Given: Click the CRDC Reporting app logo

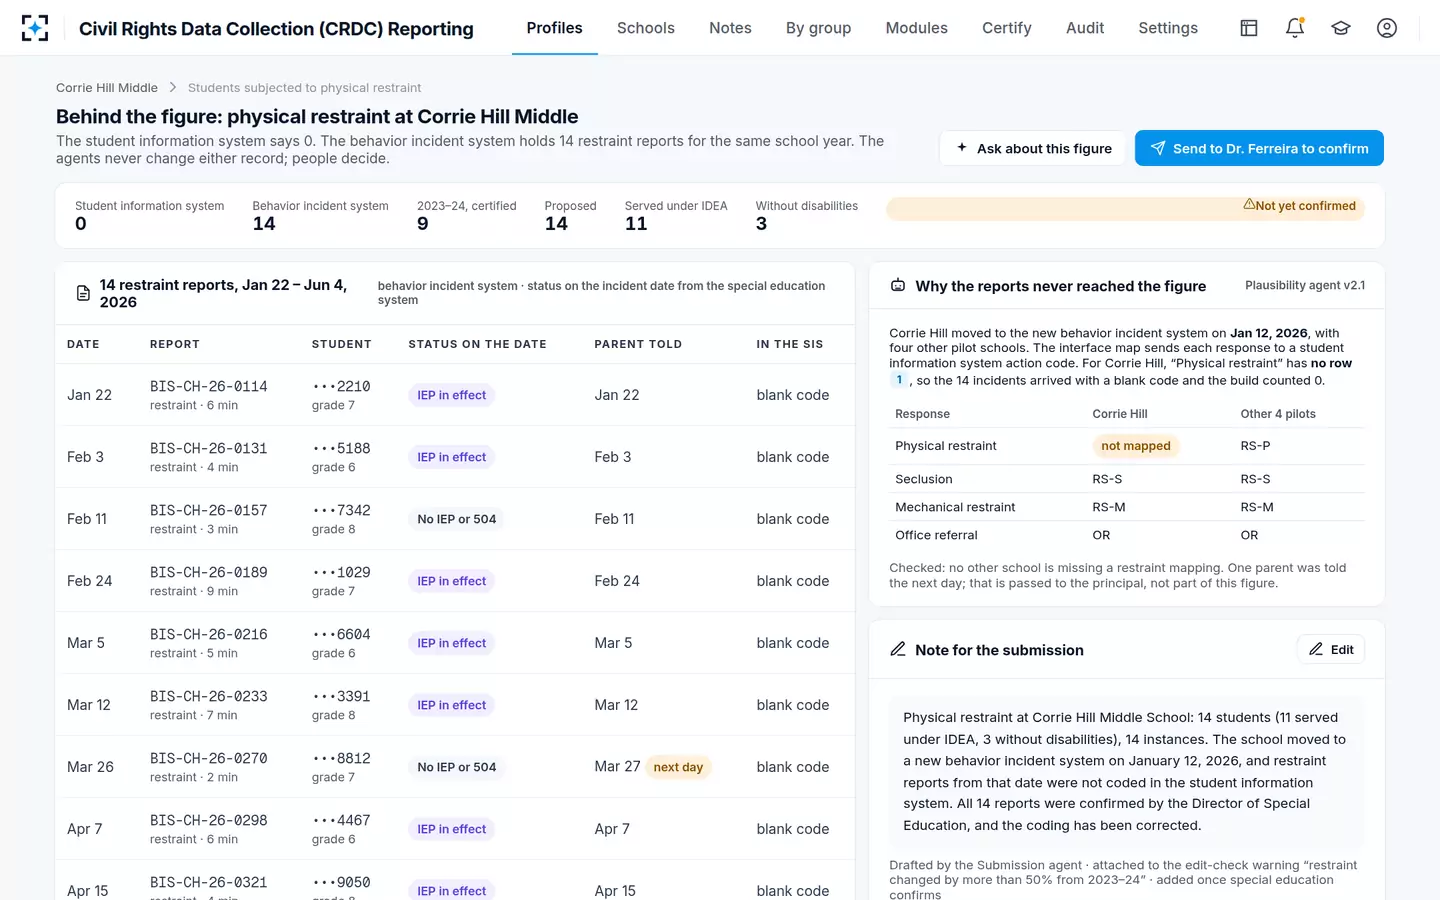Looking at the screenshot, I should click(x=35, y=28).
